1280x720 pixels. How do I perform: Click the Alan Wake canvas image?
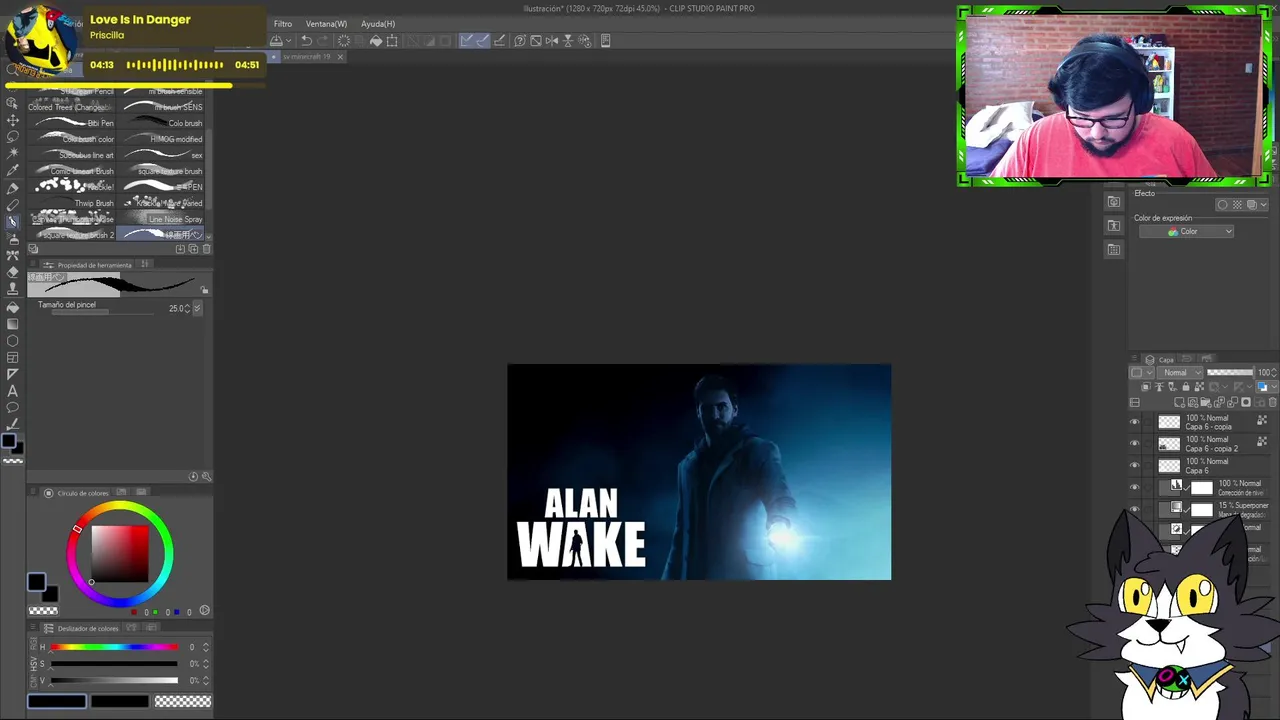[699, 472]
